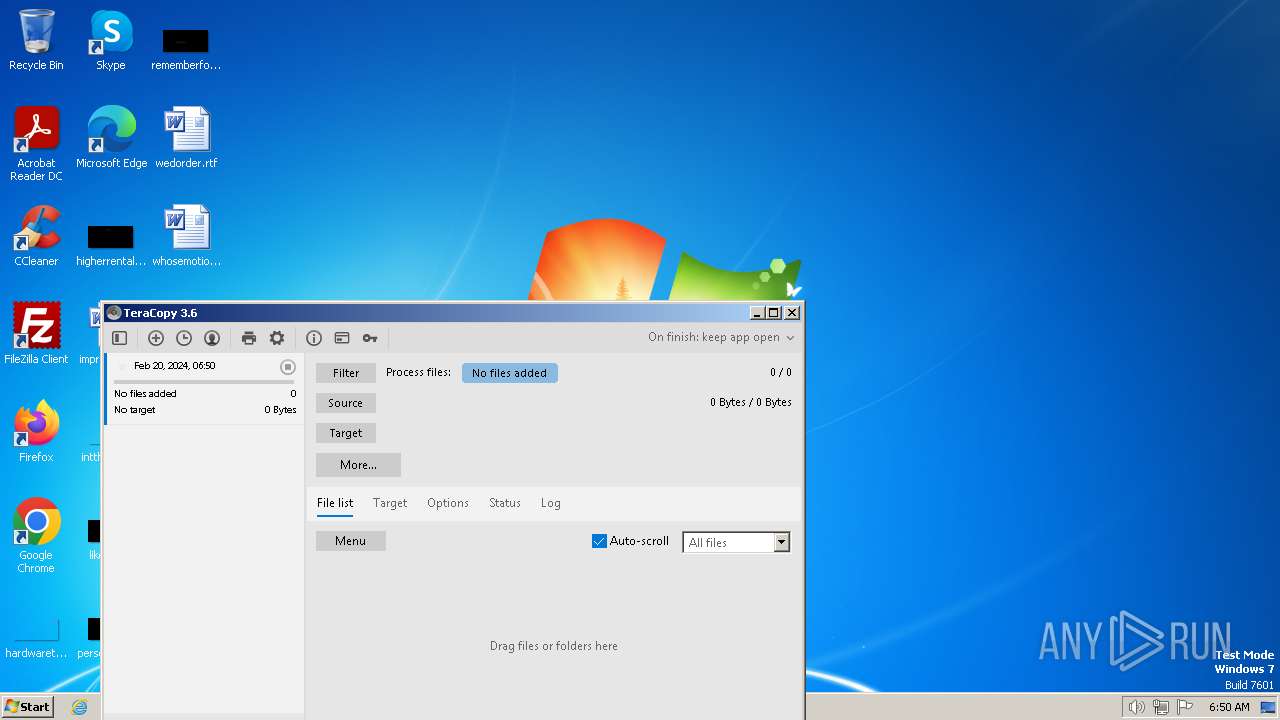Image resolution: width=1280 pixels, height=720 pixels.
Task: Toggle the sidebar panel icon in TeraCopy
Action: 119,338
